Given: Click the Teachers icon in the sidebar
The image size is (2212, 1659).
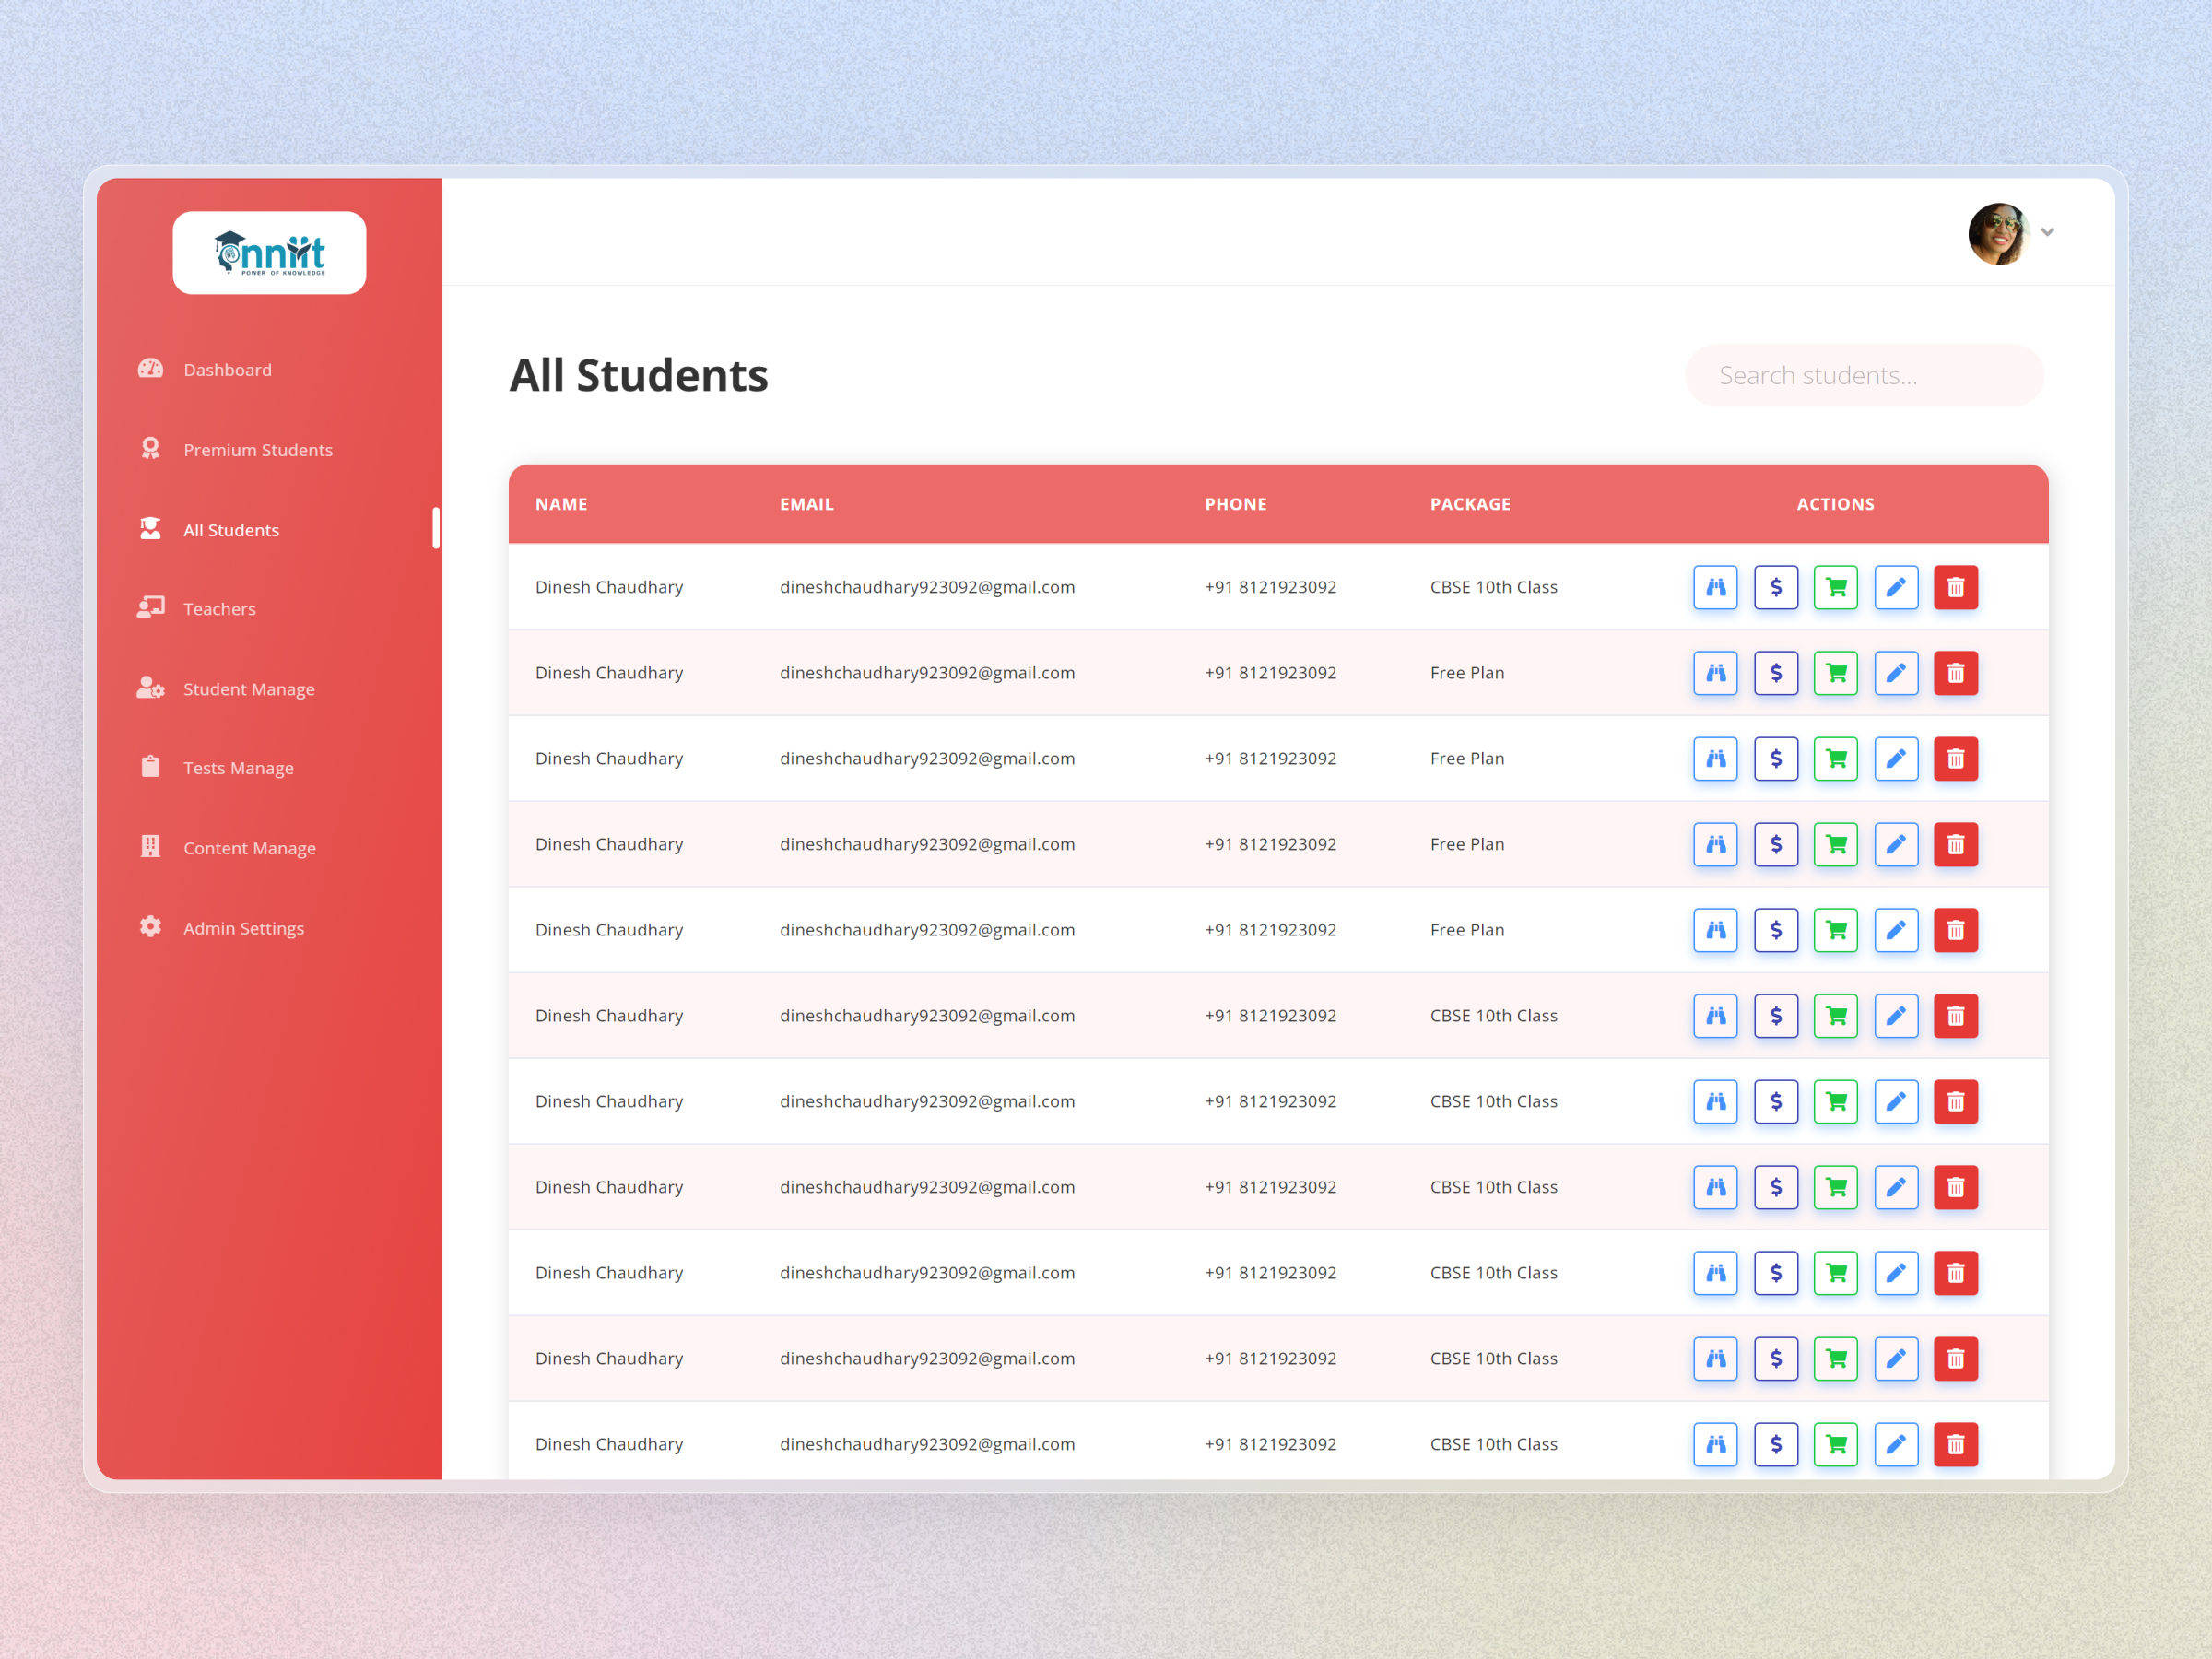Looking at the screenshot, I should coord(150,608).
